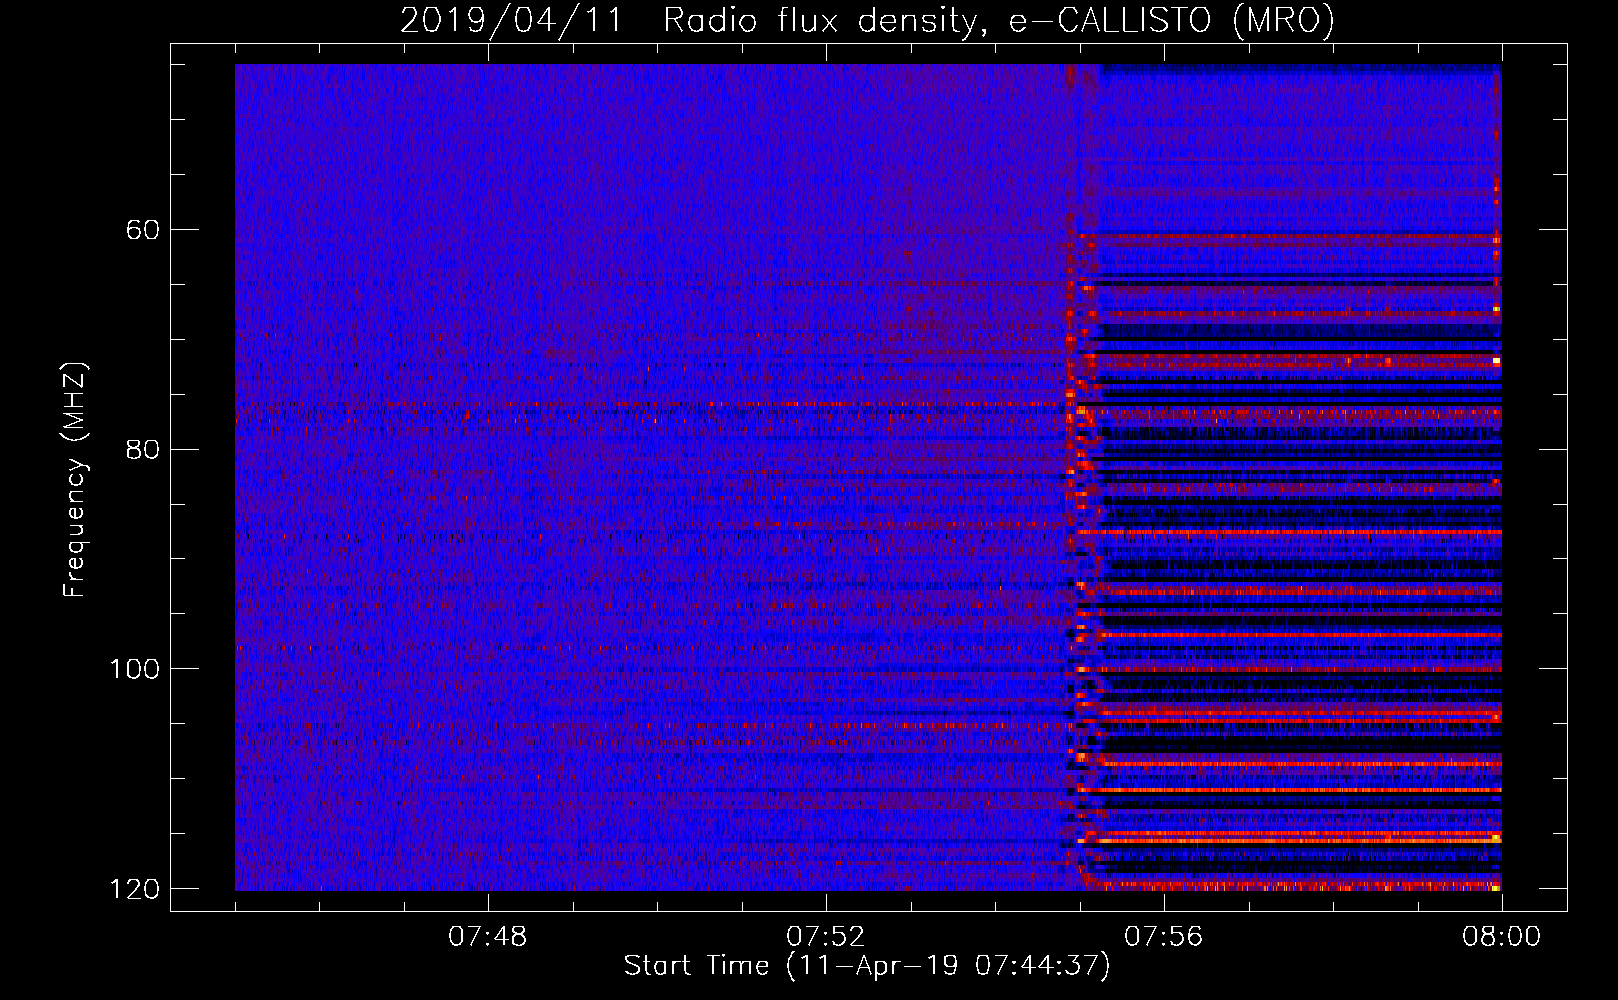Viewport: 1618px width, 1000px height.
Task: Click the 07:48 time tick label
Action: 487,937
